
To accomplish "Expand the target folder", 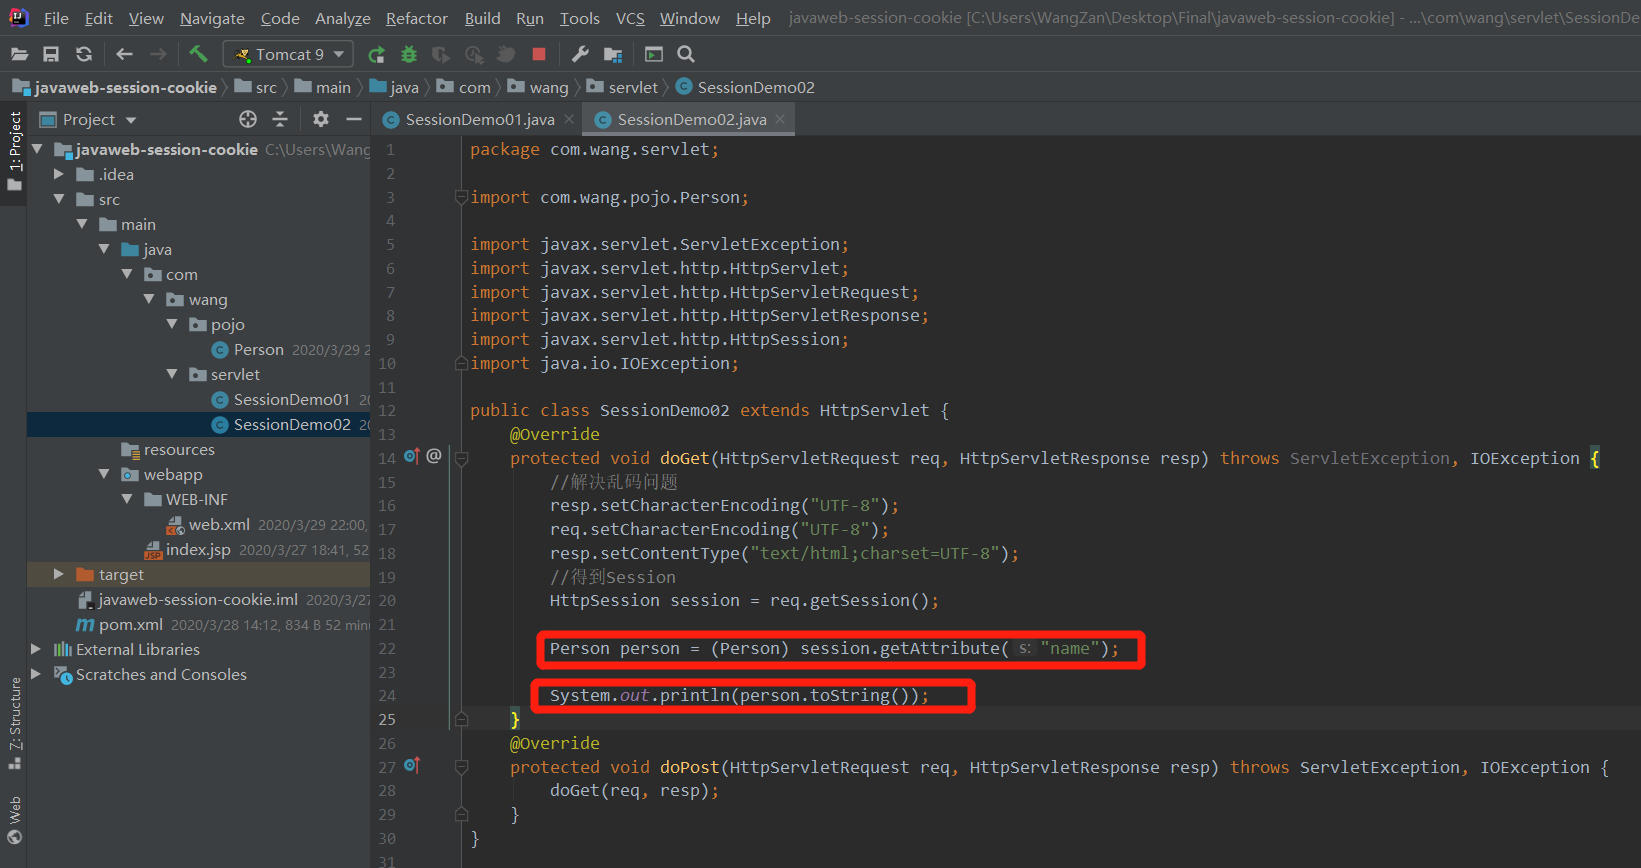I will [x=59, y=574].
